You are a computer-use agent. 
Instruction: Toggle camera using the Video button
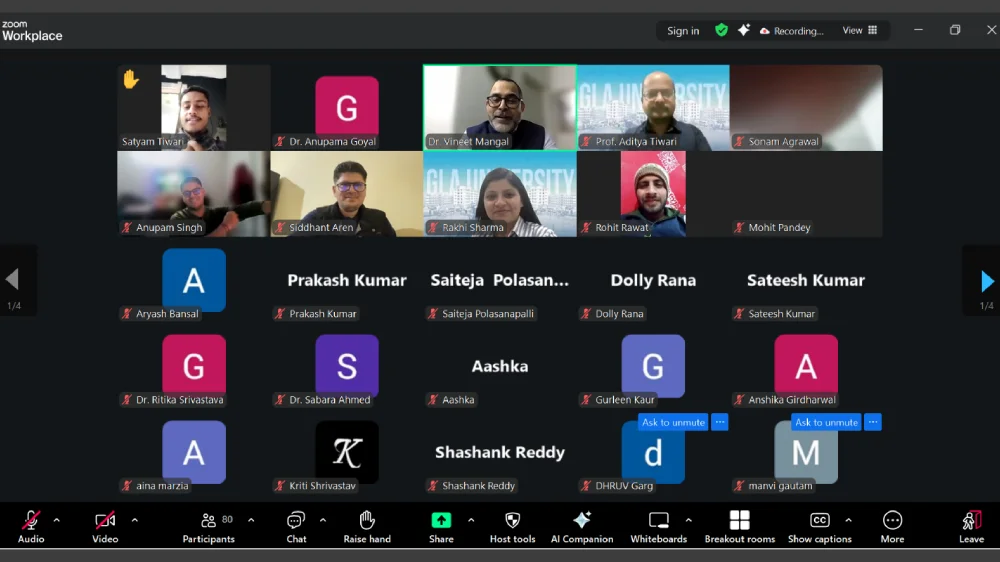click(x=105, y=526)
